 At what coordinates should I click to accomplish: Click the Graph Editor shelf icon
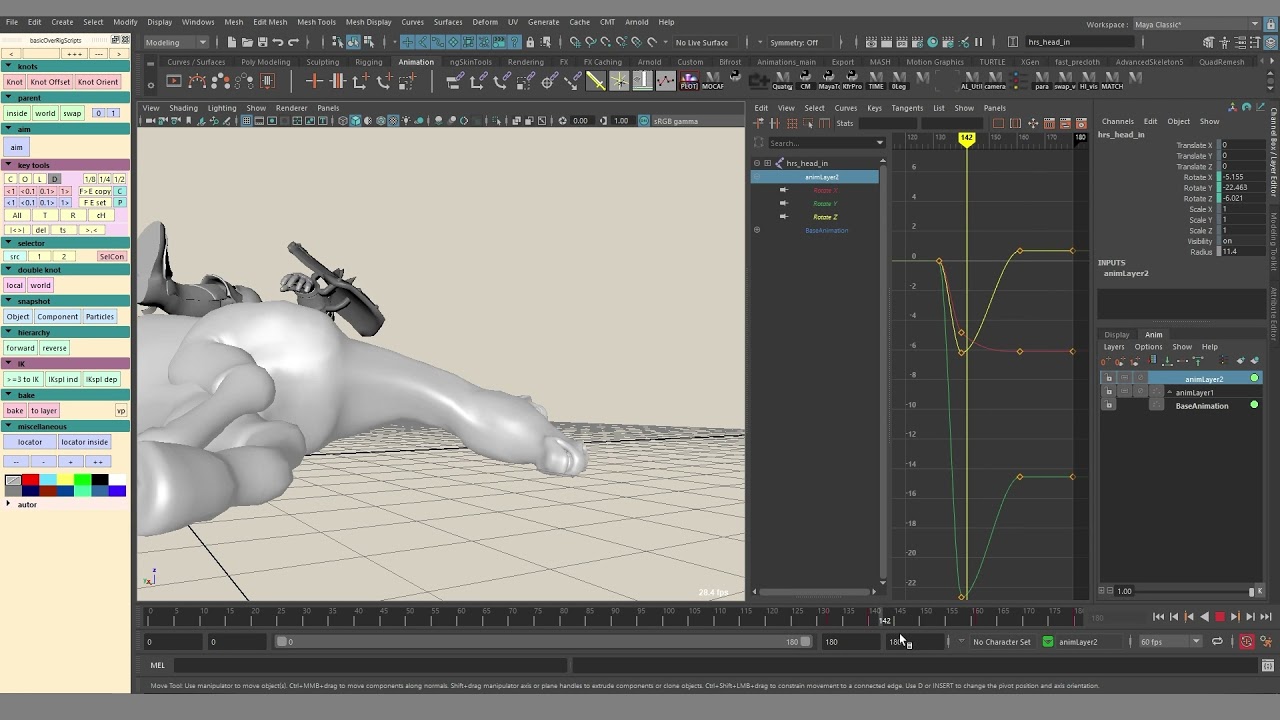666,81
